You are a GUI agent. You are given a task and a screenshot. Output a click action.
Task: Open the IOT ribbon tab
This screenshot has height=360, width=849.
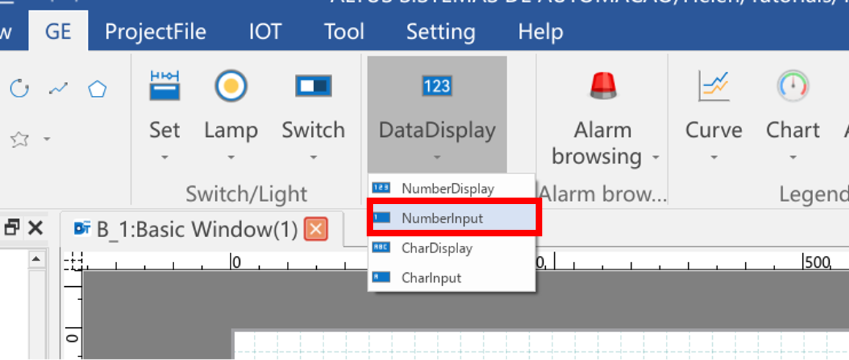[x=265, y=32]
